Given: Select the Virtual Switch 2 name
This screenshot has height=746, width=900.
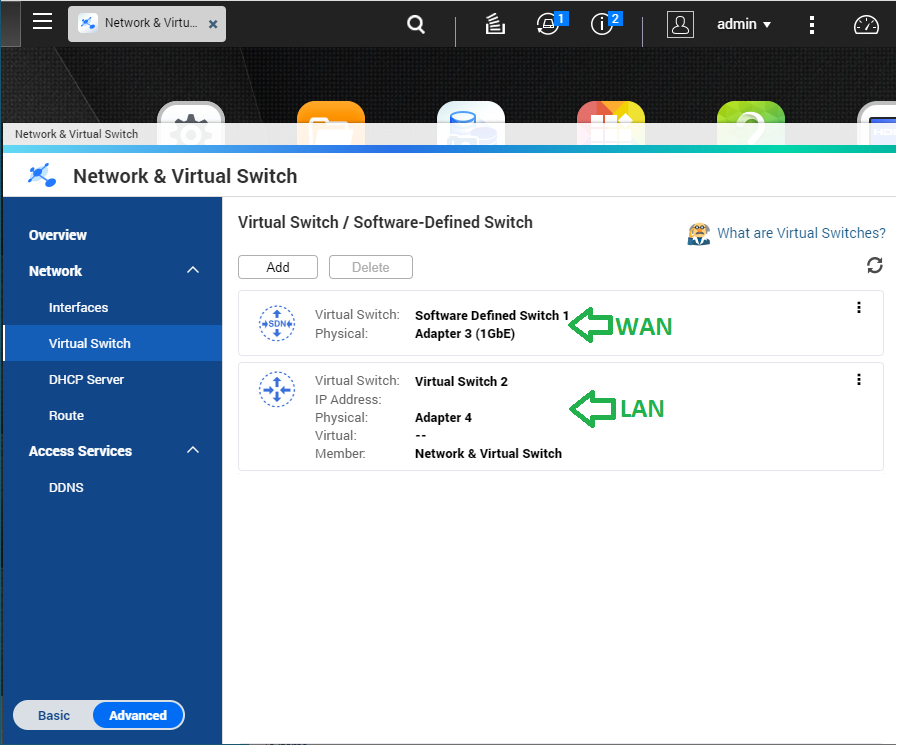Looking at the screenshot, I should tap(461, 382).
